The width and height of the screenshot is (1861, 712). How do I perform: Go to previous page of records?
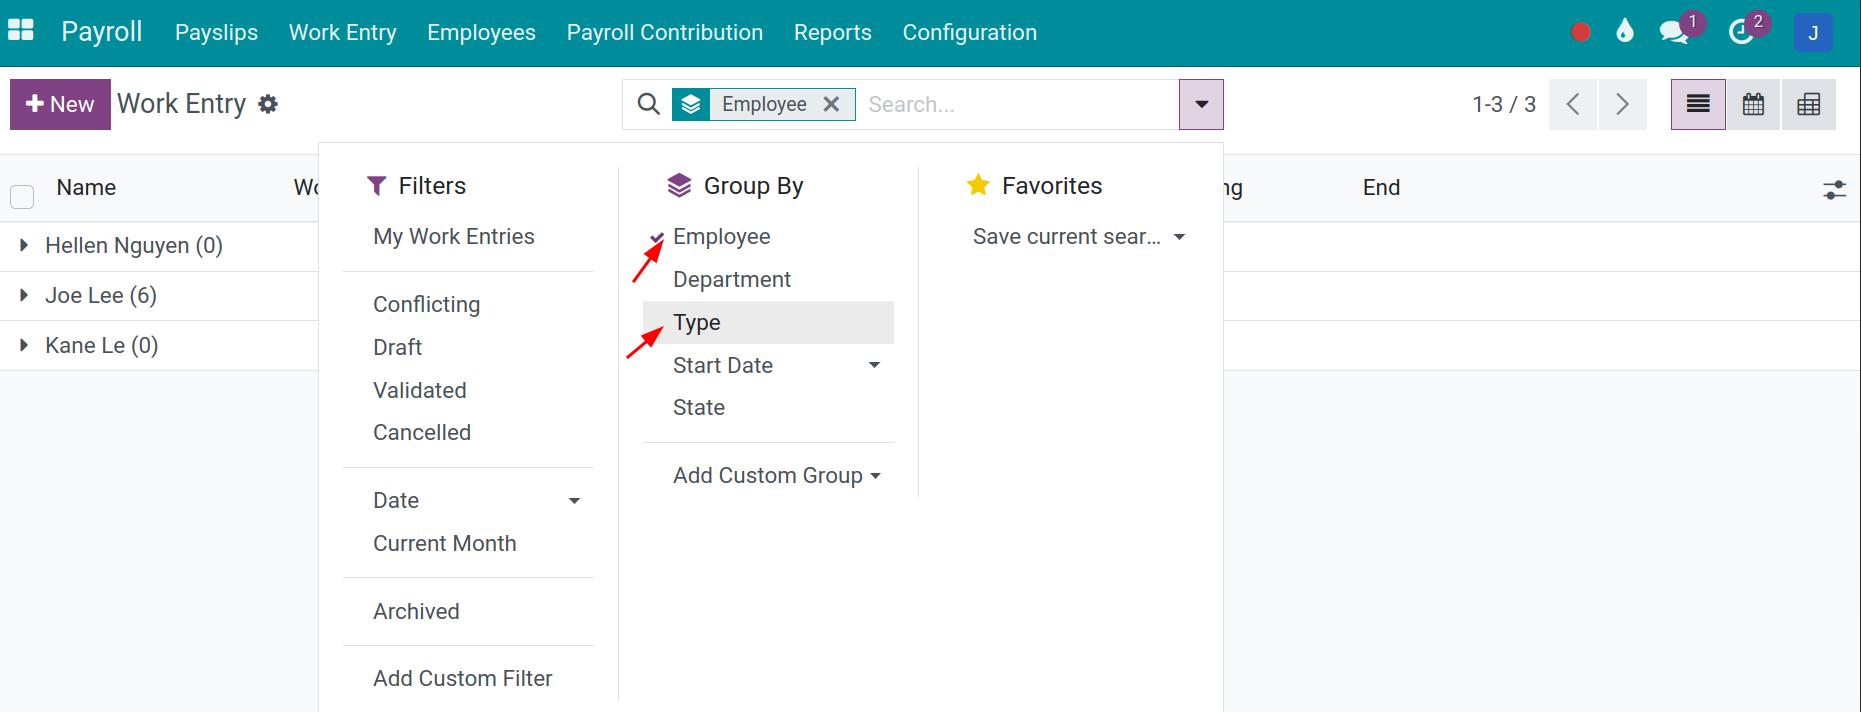pyautogui.click(x=1573, y=104)
